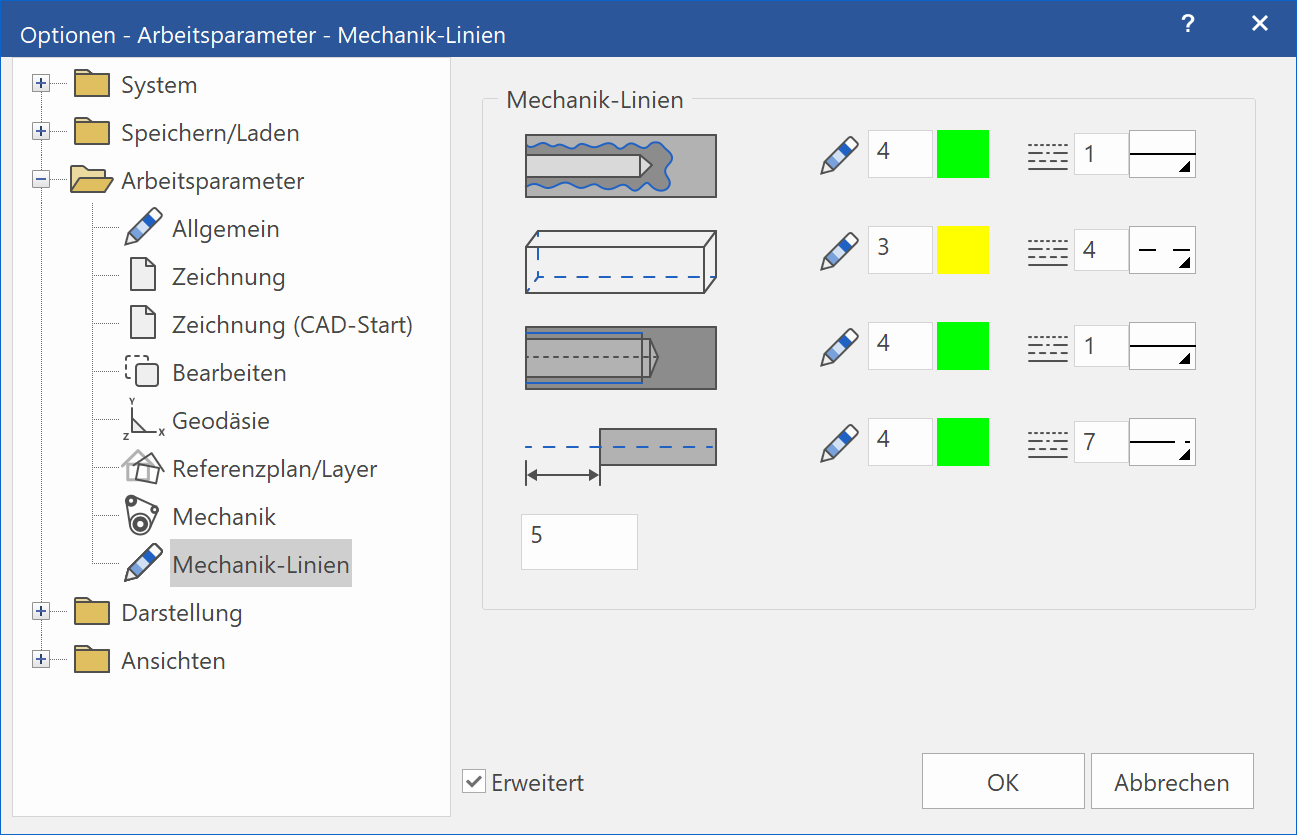Click the Ansichten folder icon
Image resolution: width=1297 pixels, height=835 pixels.
point(92,660)
